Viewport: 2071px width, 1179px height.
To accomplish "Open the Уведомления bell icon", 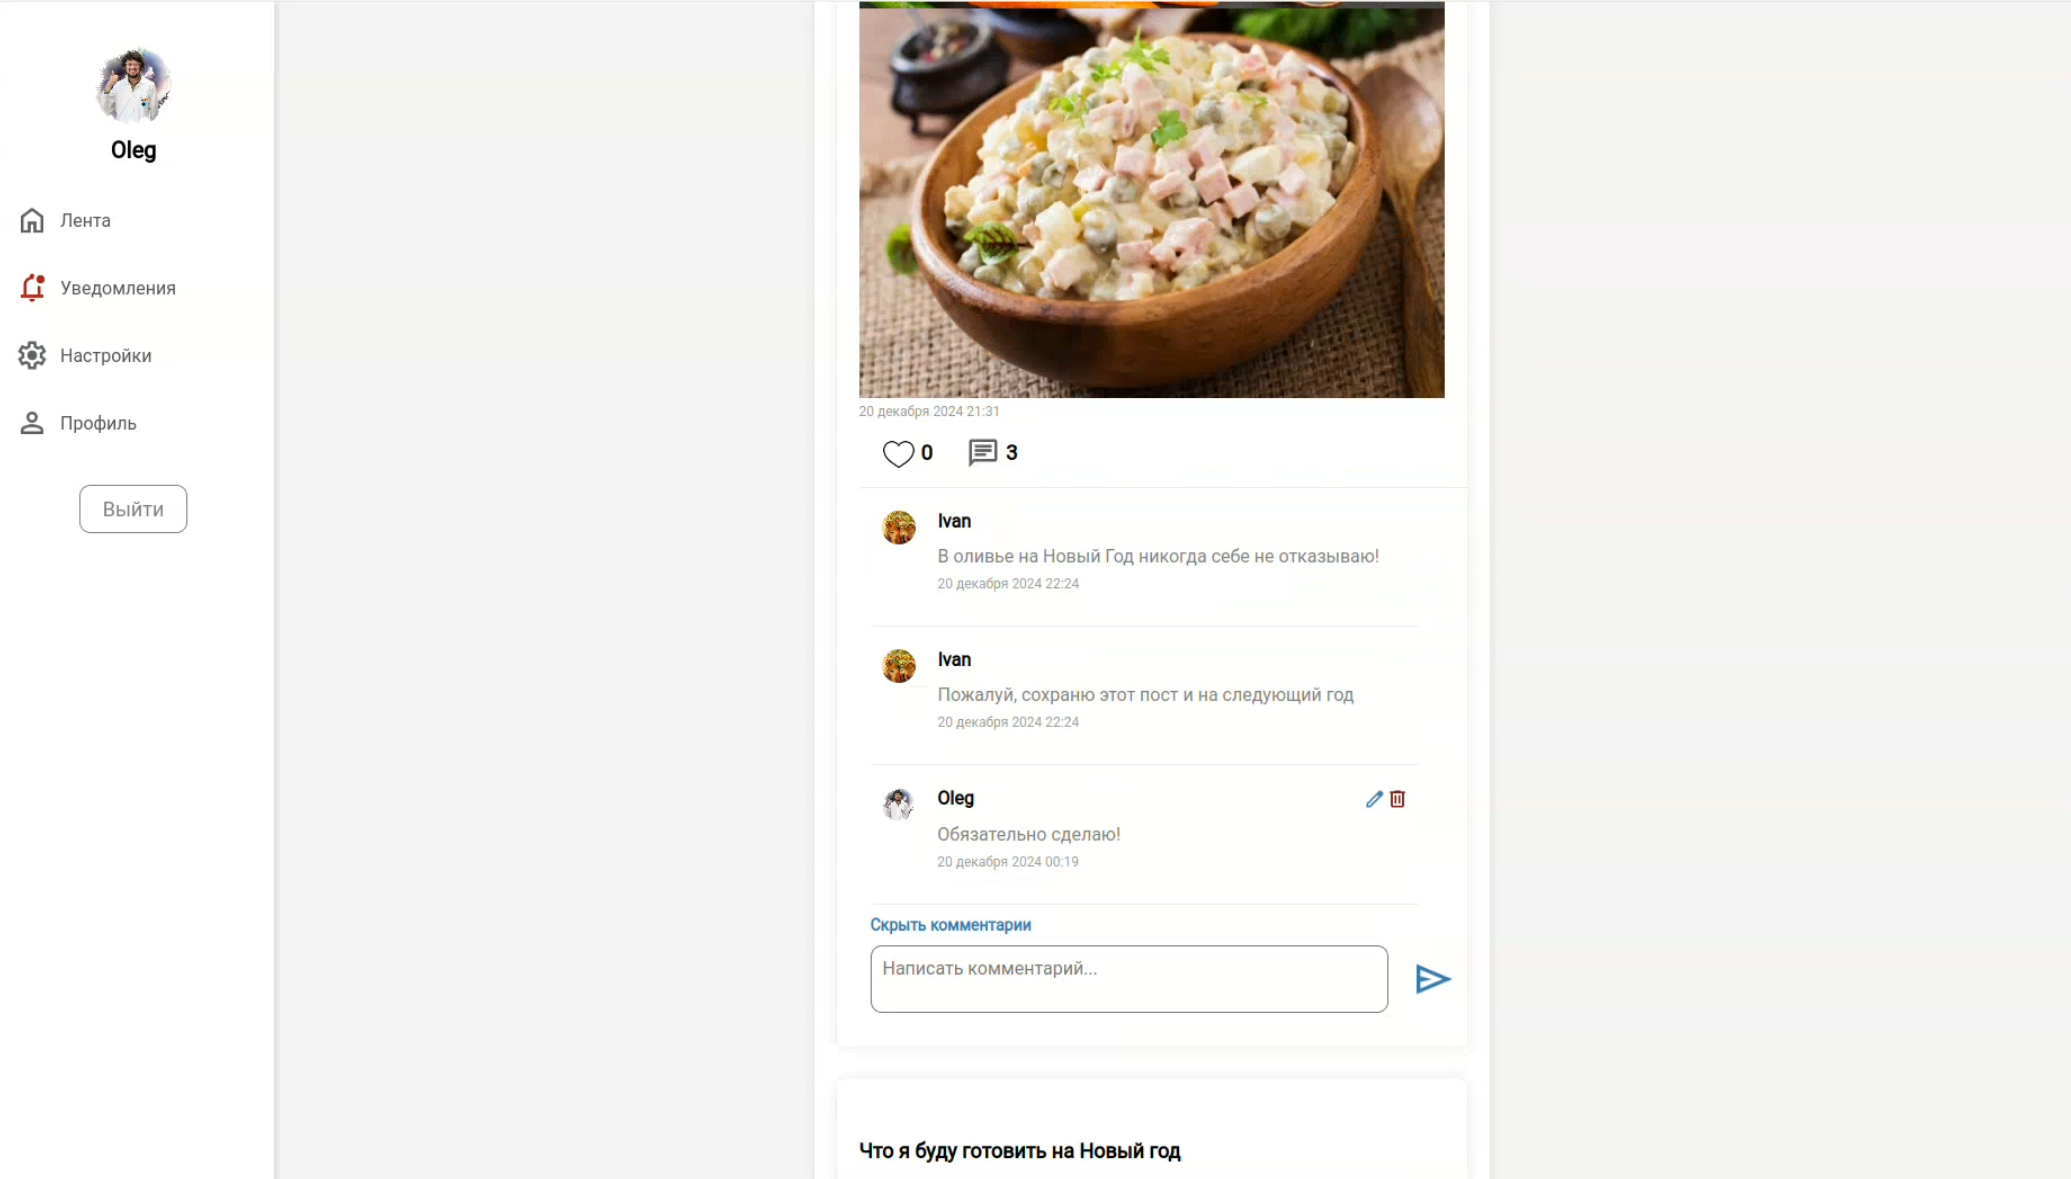I will pyautogui.click(x=32, y=288).
